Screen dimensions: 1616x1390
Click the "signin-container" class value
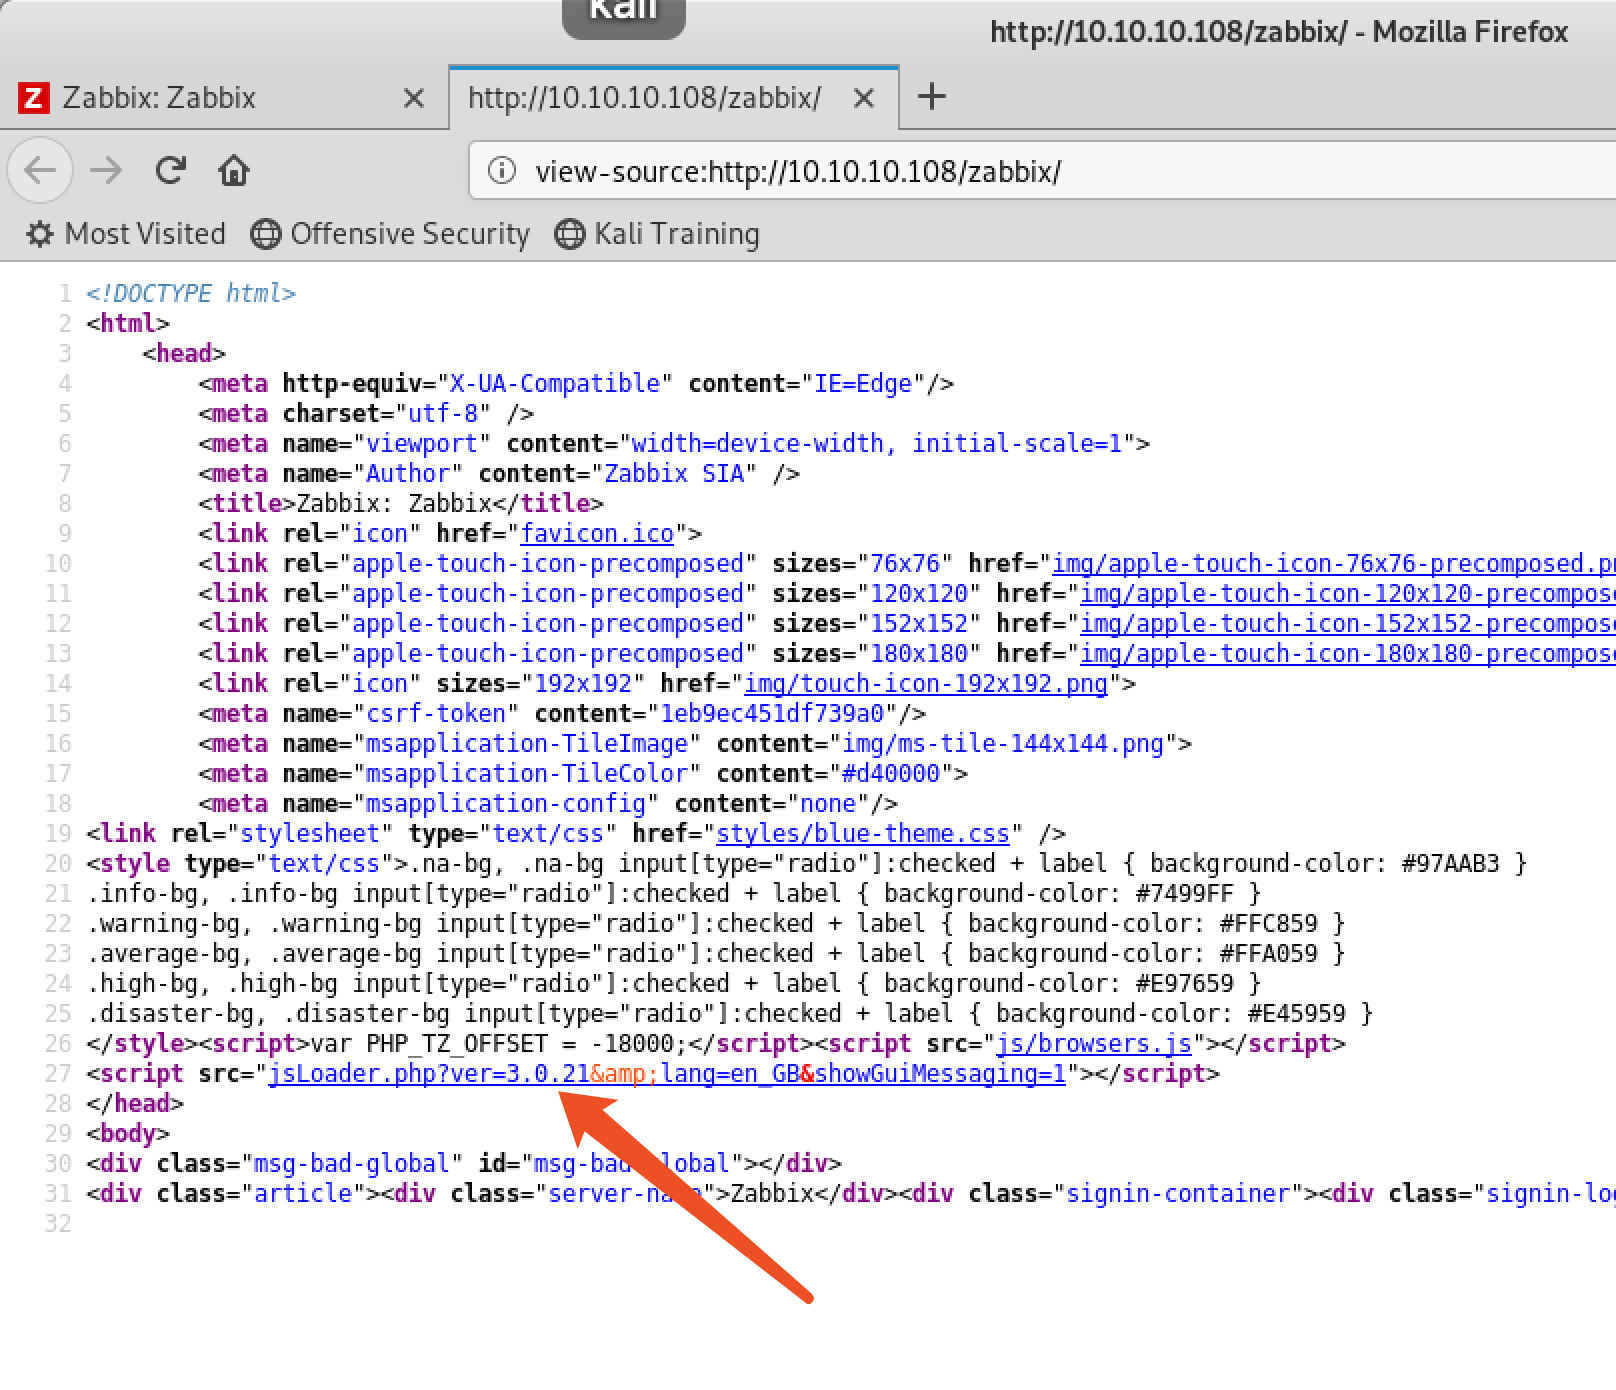pyautogui.click(x=1178, y=1193)
